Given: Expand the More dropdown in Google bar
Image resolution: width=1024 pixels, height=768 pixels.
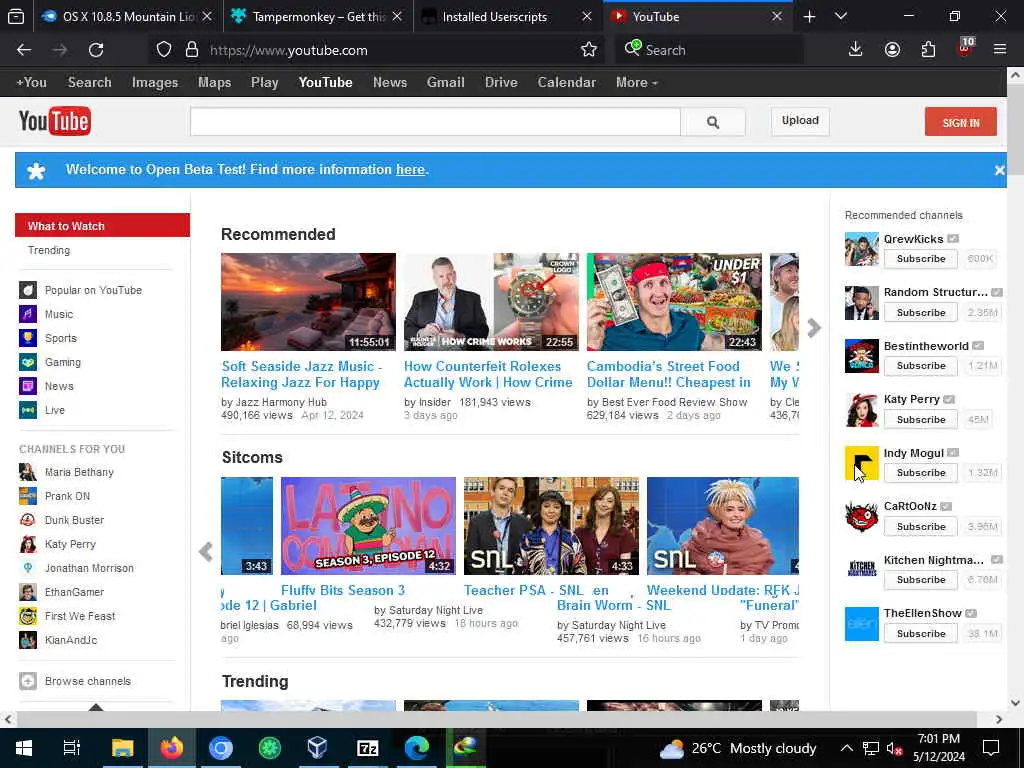Looking at the screenshot, I should coord(637,82).
